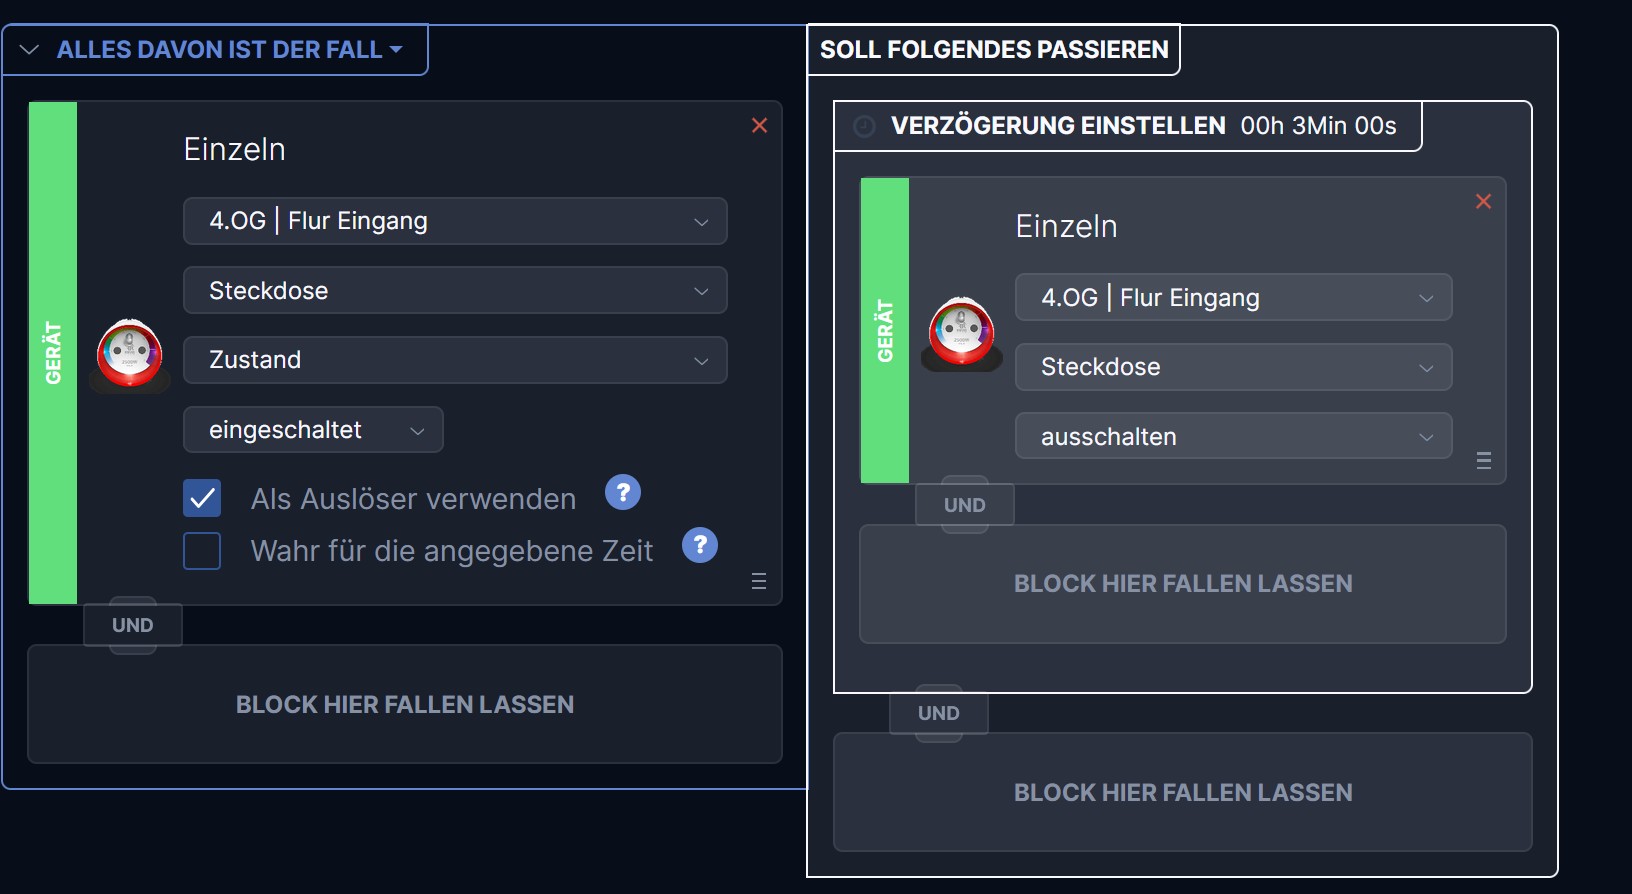Screen dimensions: 1632x894
Task: Click the green 'Gerät' bar of action block
Action: 885,331
